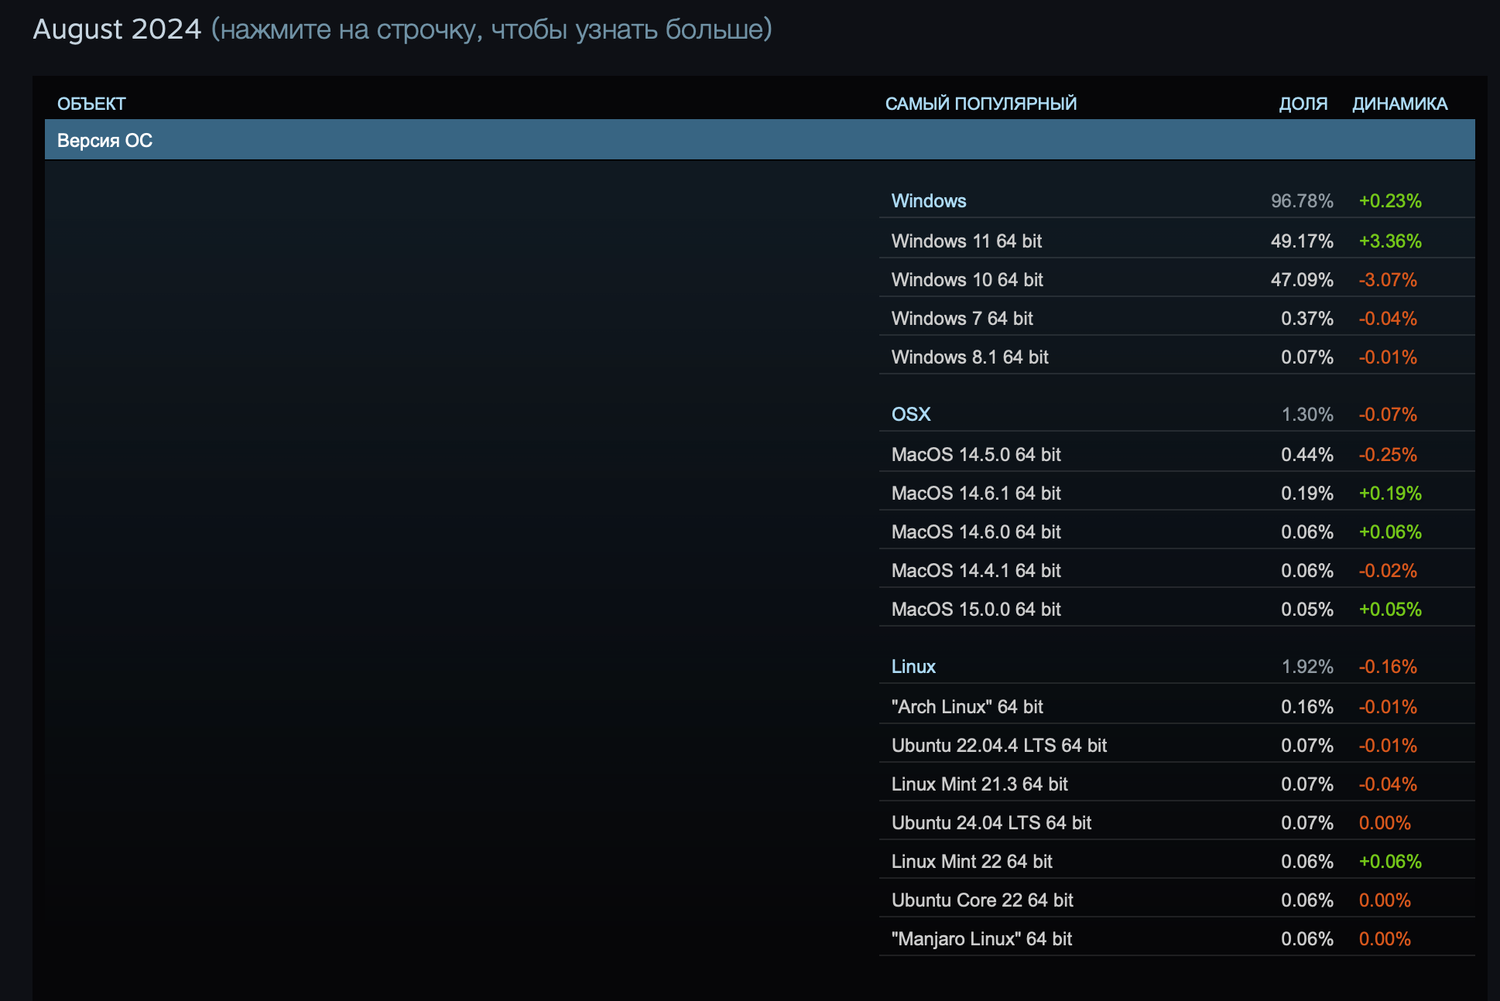
Task: Click the Linux Mint 22 change value +0.06%
Action: (x=1390, y=862)
